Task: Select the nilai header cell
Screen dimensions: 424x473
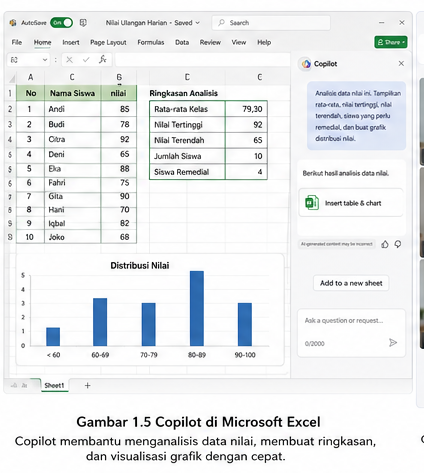Action: pos(118,93)
